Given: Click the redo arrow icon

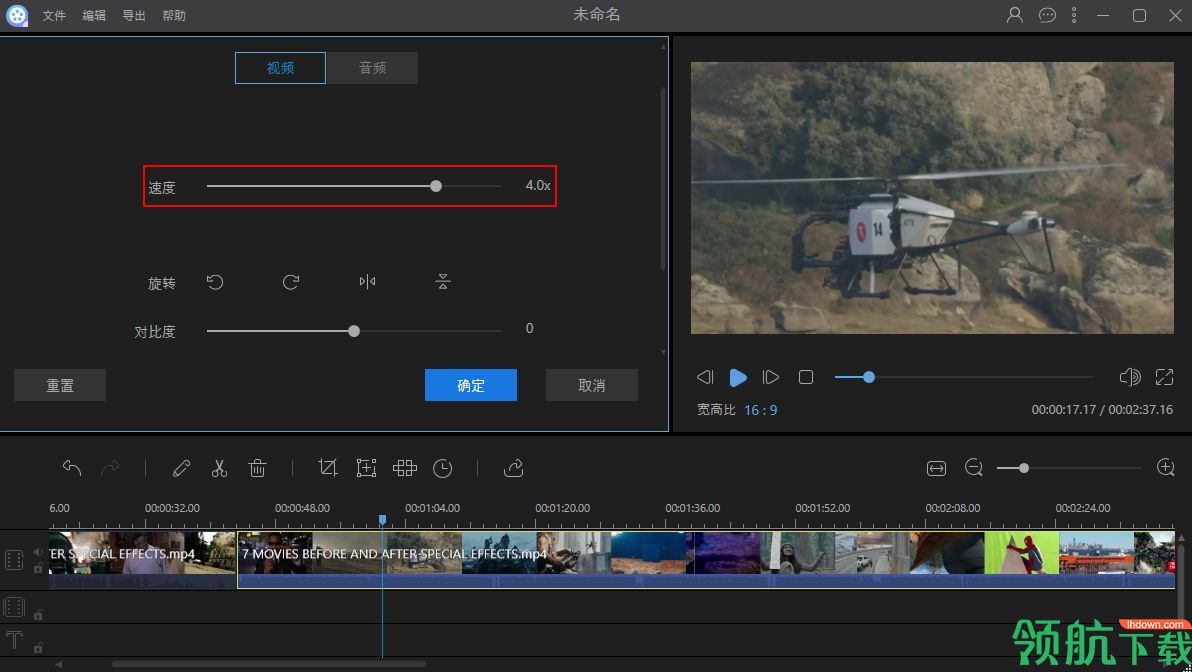Looking at the screenshot, I should (110, 468).
